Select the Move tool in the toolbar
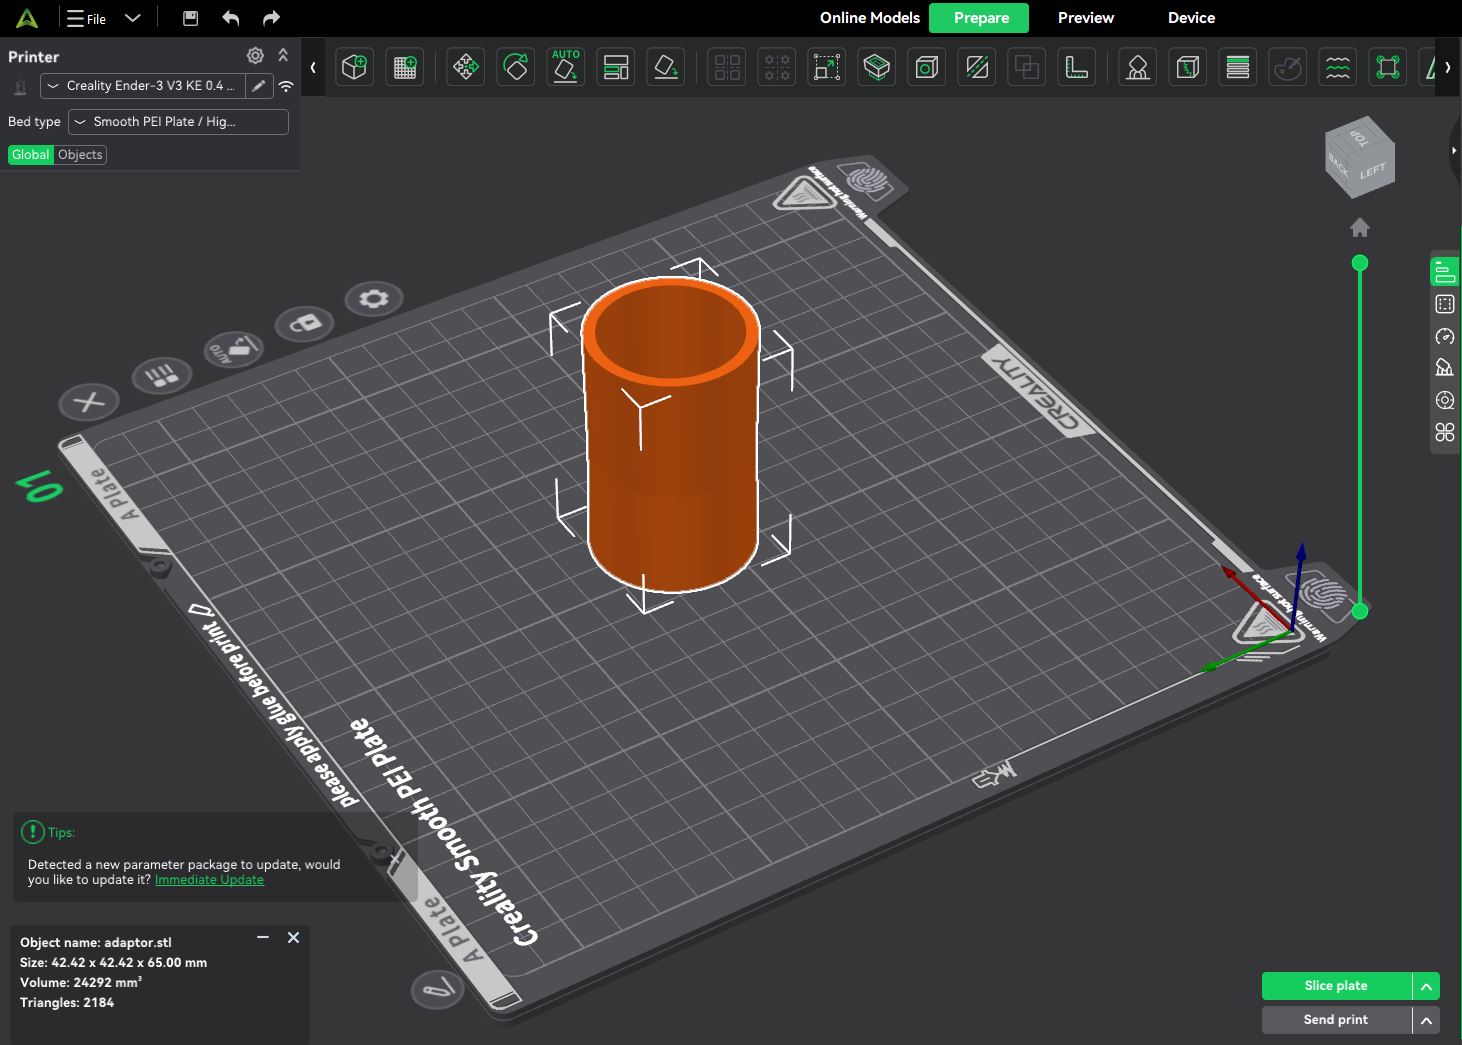Screen dimensions: 1462x1045 (465, 67)
